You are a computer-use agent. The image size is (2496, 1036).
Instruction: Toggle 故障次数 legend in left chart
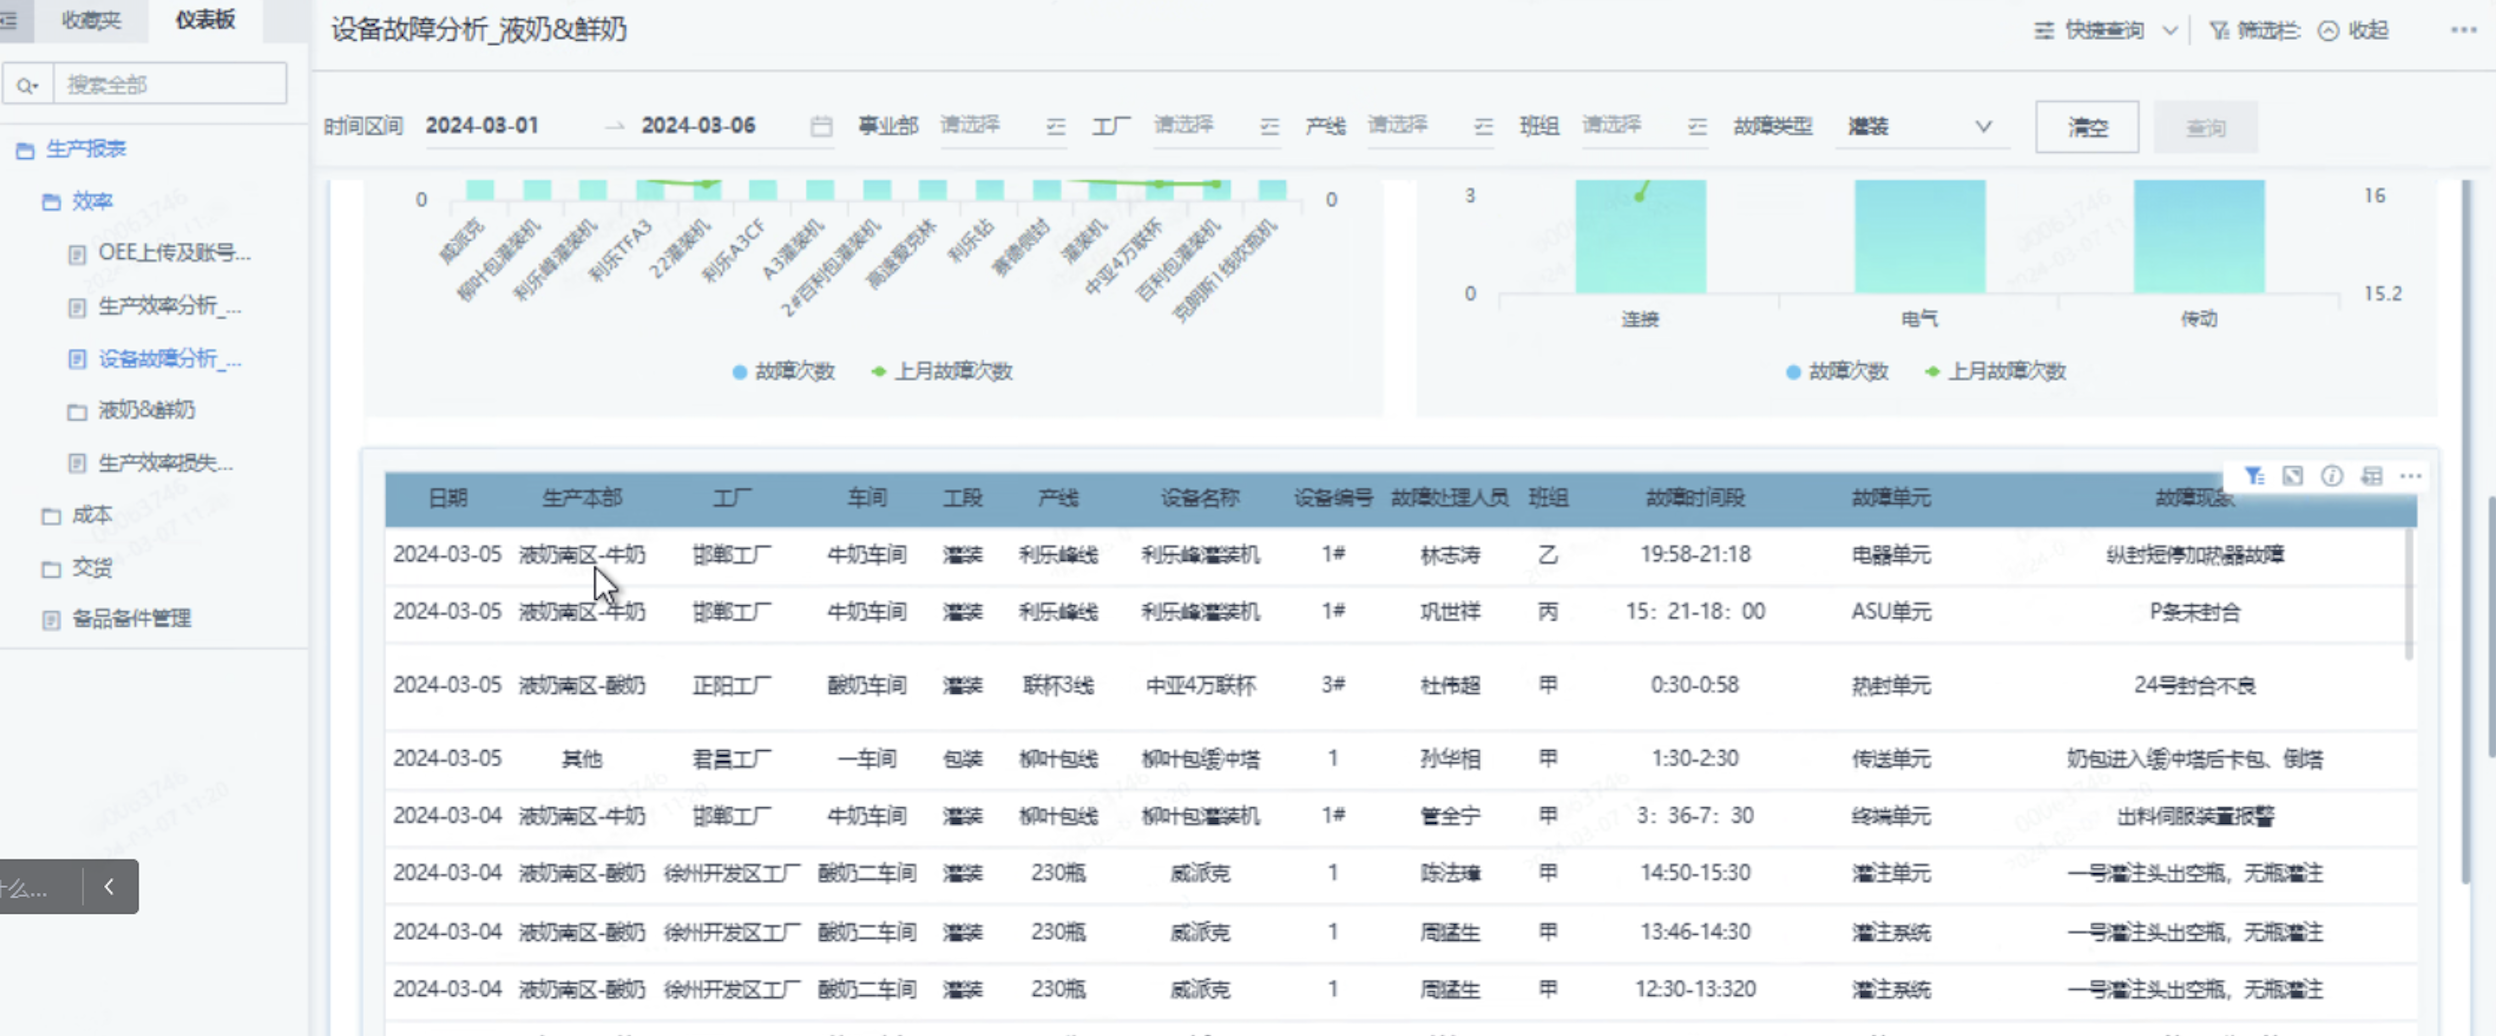(x=784, y=372)
